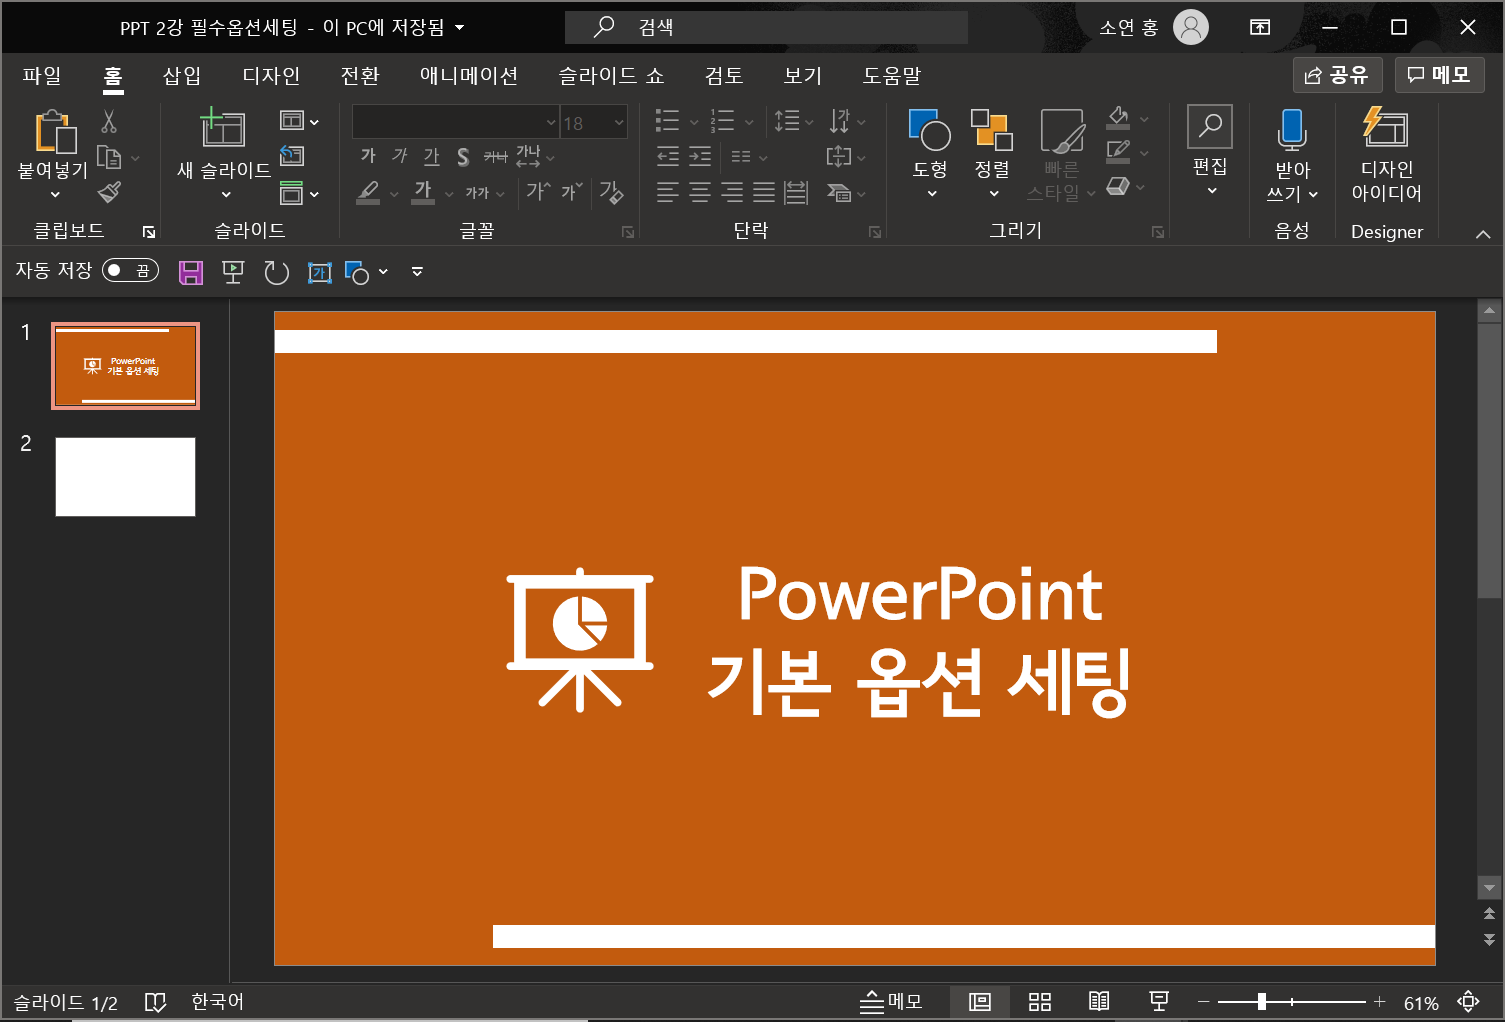This screenshot has width=1505, height=1022.
Task: Click the Reset slide icon
Action: point(292,156)
